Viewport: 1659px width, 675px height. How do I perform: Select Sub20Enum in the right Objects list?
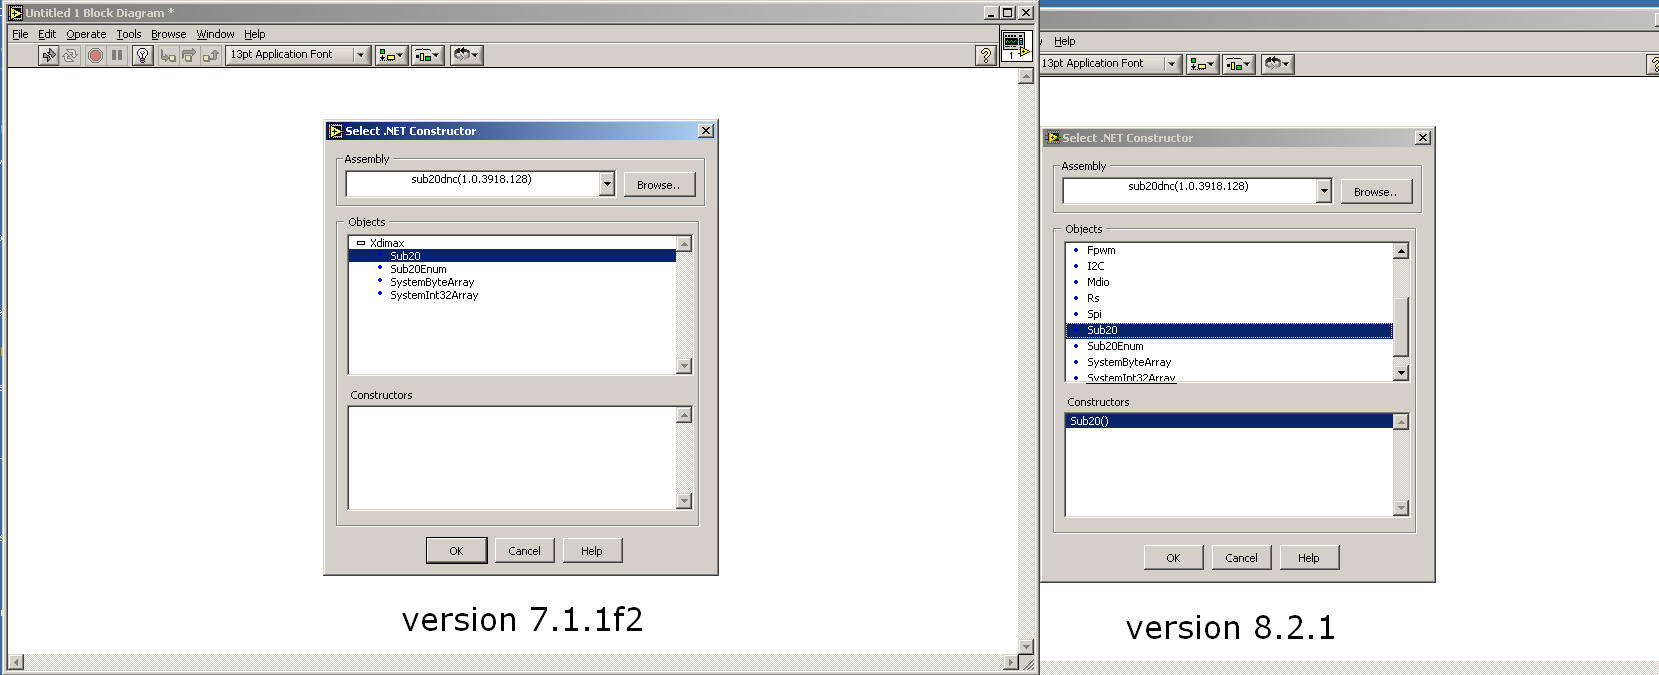[x=1115, y=346]
